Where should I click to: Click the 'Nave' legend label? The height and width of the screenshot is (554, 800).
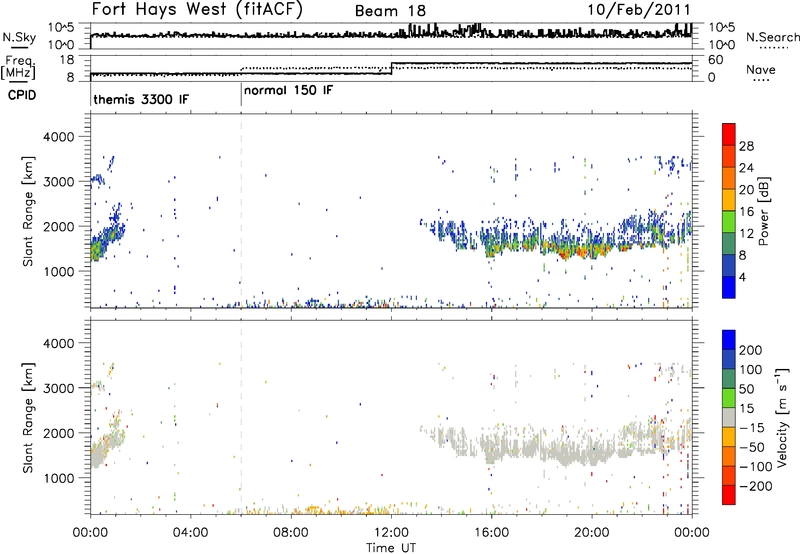click(760, 69)
